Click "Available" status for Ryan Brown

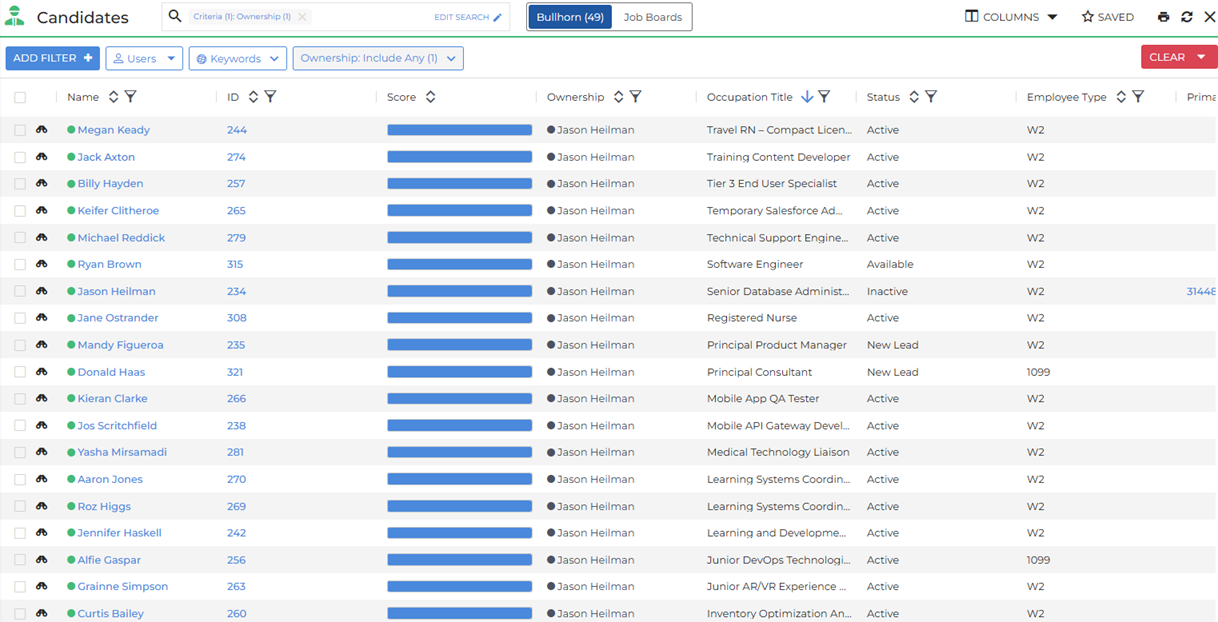890,264
